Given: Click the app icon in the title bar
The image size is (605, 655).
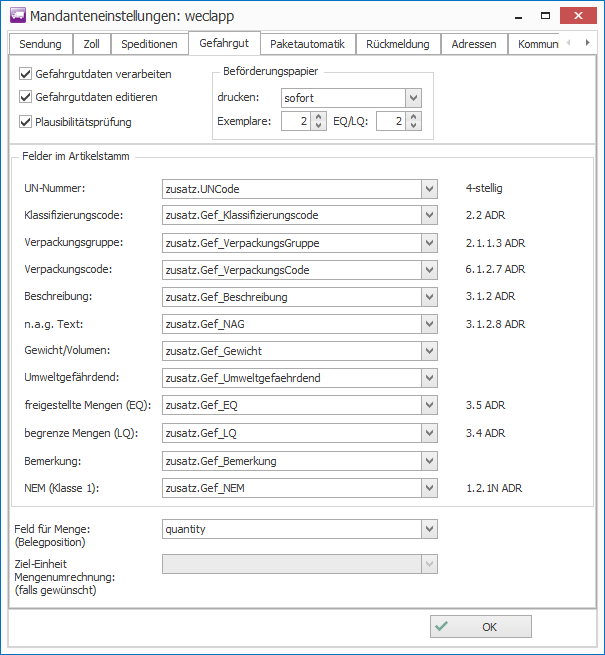Looking at the screenshot, I should [x=15, y=15].
